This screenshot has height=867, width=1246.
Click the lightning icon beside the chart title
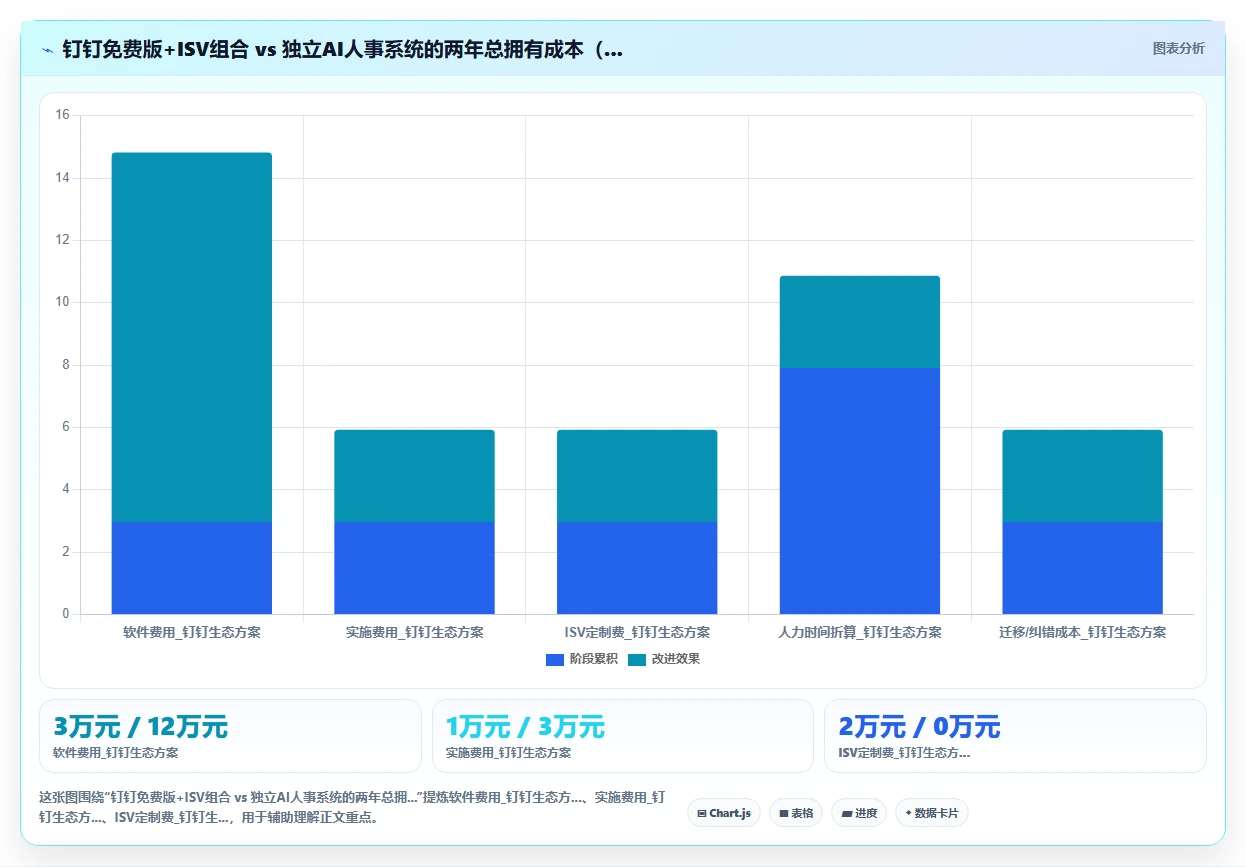coord(47,50)
